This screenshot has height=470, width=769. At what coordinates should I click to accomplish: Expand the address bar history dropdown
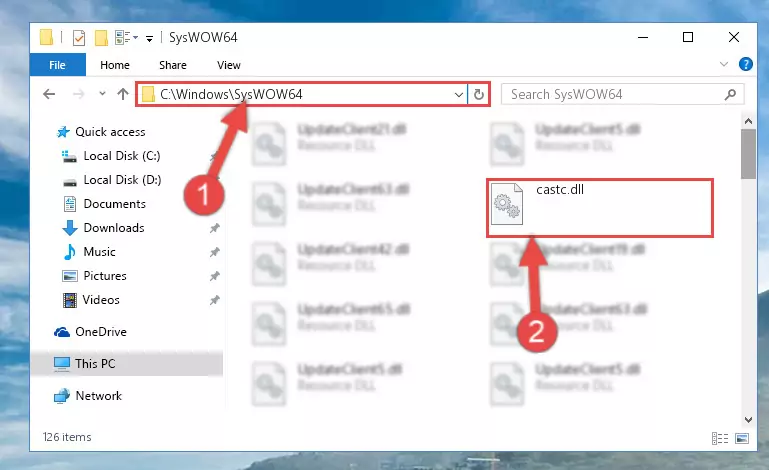coord(459,94)
